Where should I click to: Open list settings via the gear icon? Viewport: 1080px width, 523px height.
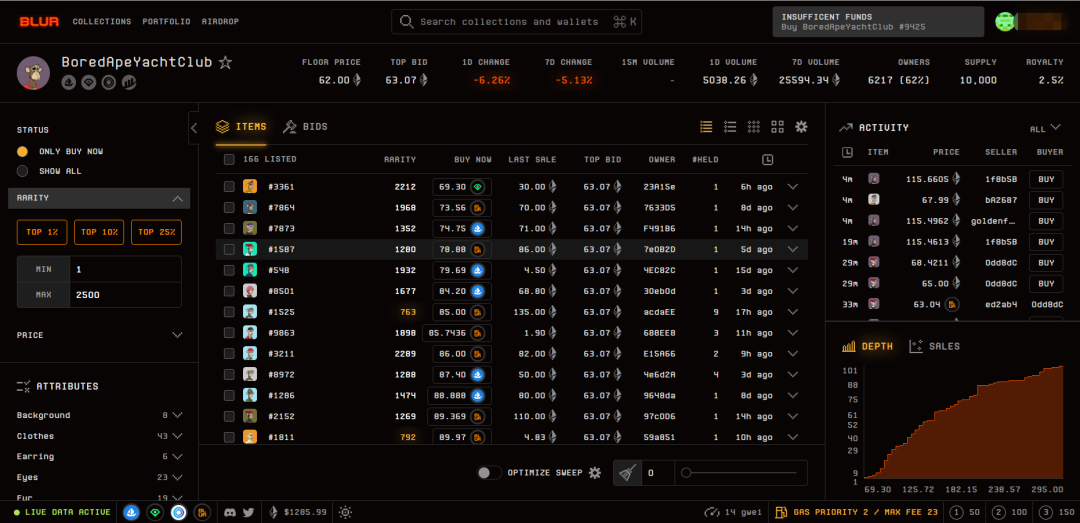pyautogui.click(x=801, y=127)
